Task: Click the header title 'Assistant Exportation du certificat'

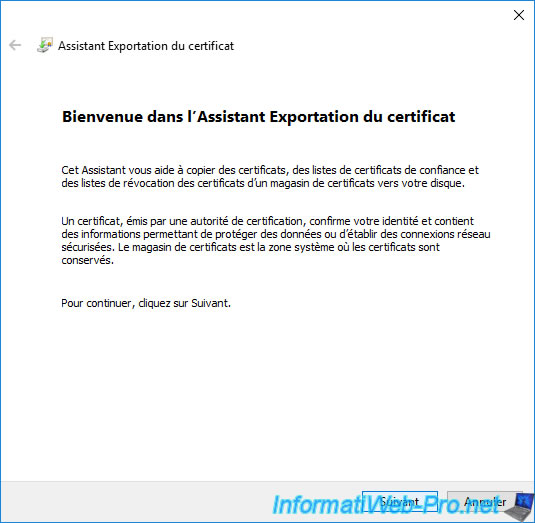Action: pyautogui.click(x=146, y=46)
